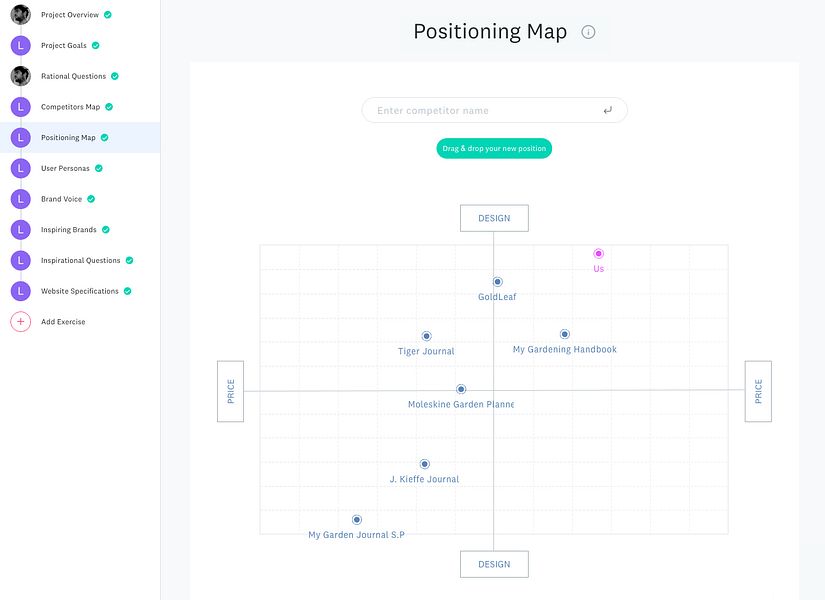Open the Positioning Map sidebar item
Viewport: 825px width, 600px height.
click(68, 138)
